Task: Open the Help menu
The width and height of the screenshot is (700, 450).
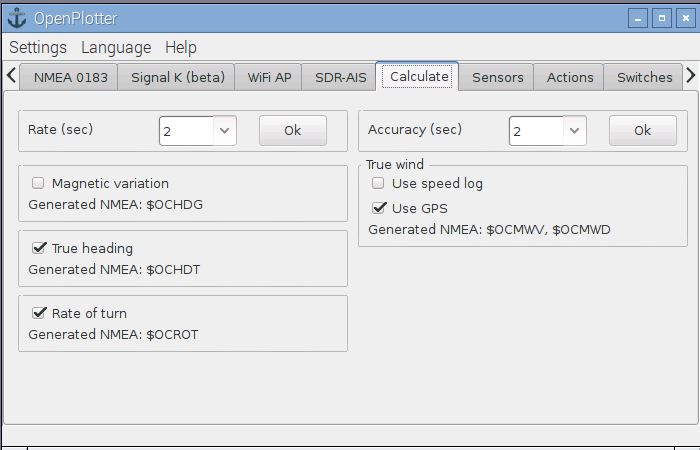Action: pos(181,47)
